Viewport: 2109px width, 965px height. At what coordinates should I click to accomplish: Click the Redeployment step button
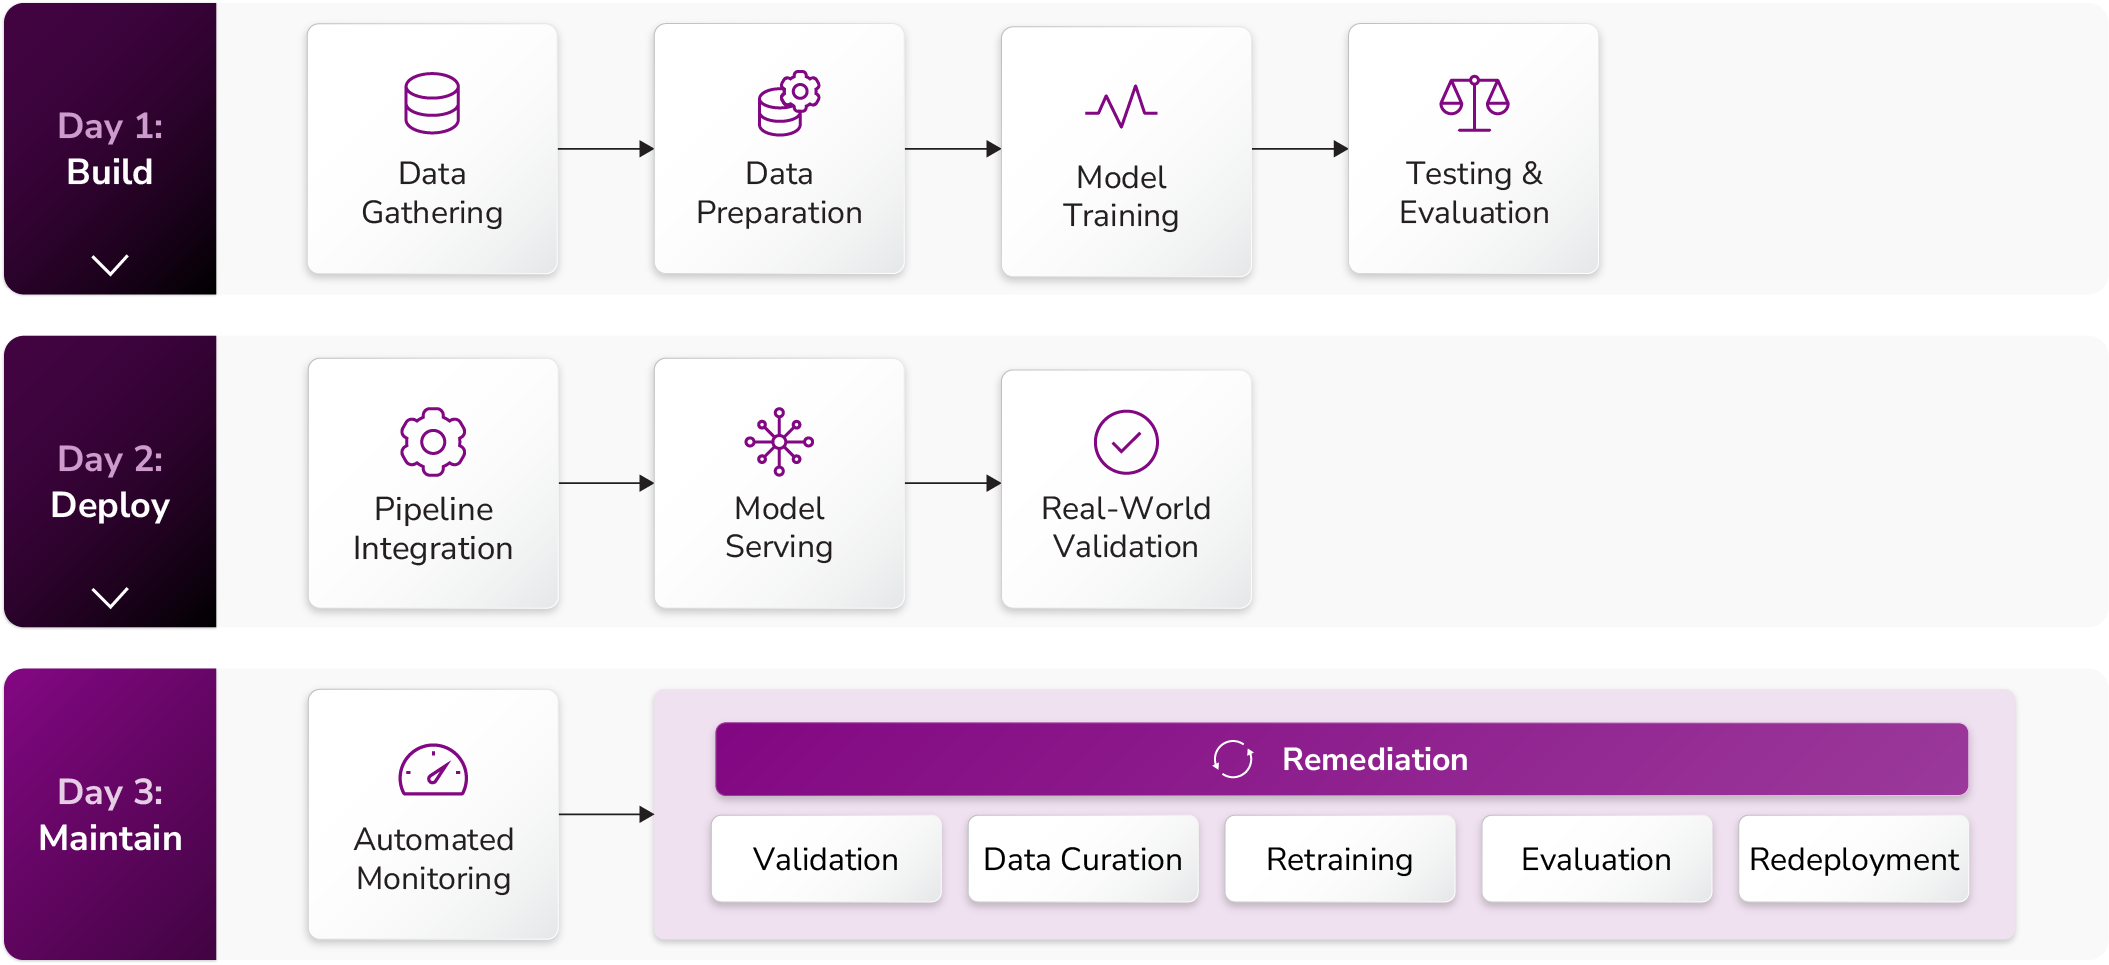1854,859
